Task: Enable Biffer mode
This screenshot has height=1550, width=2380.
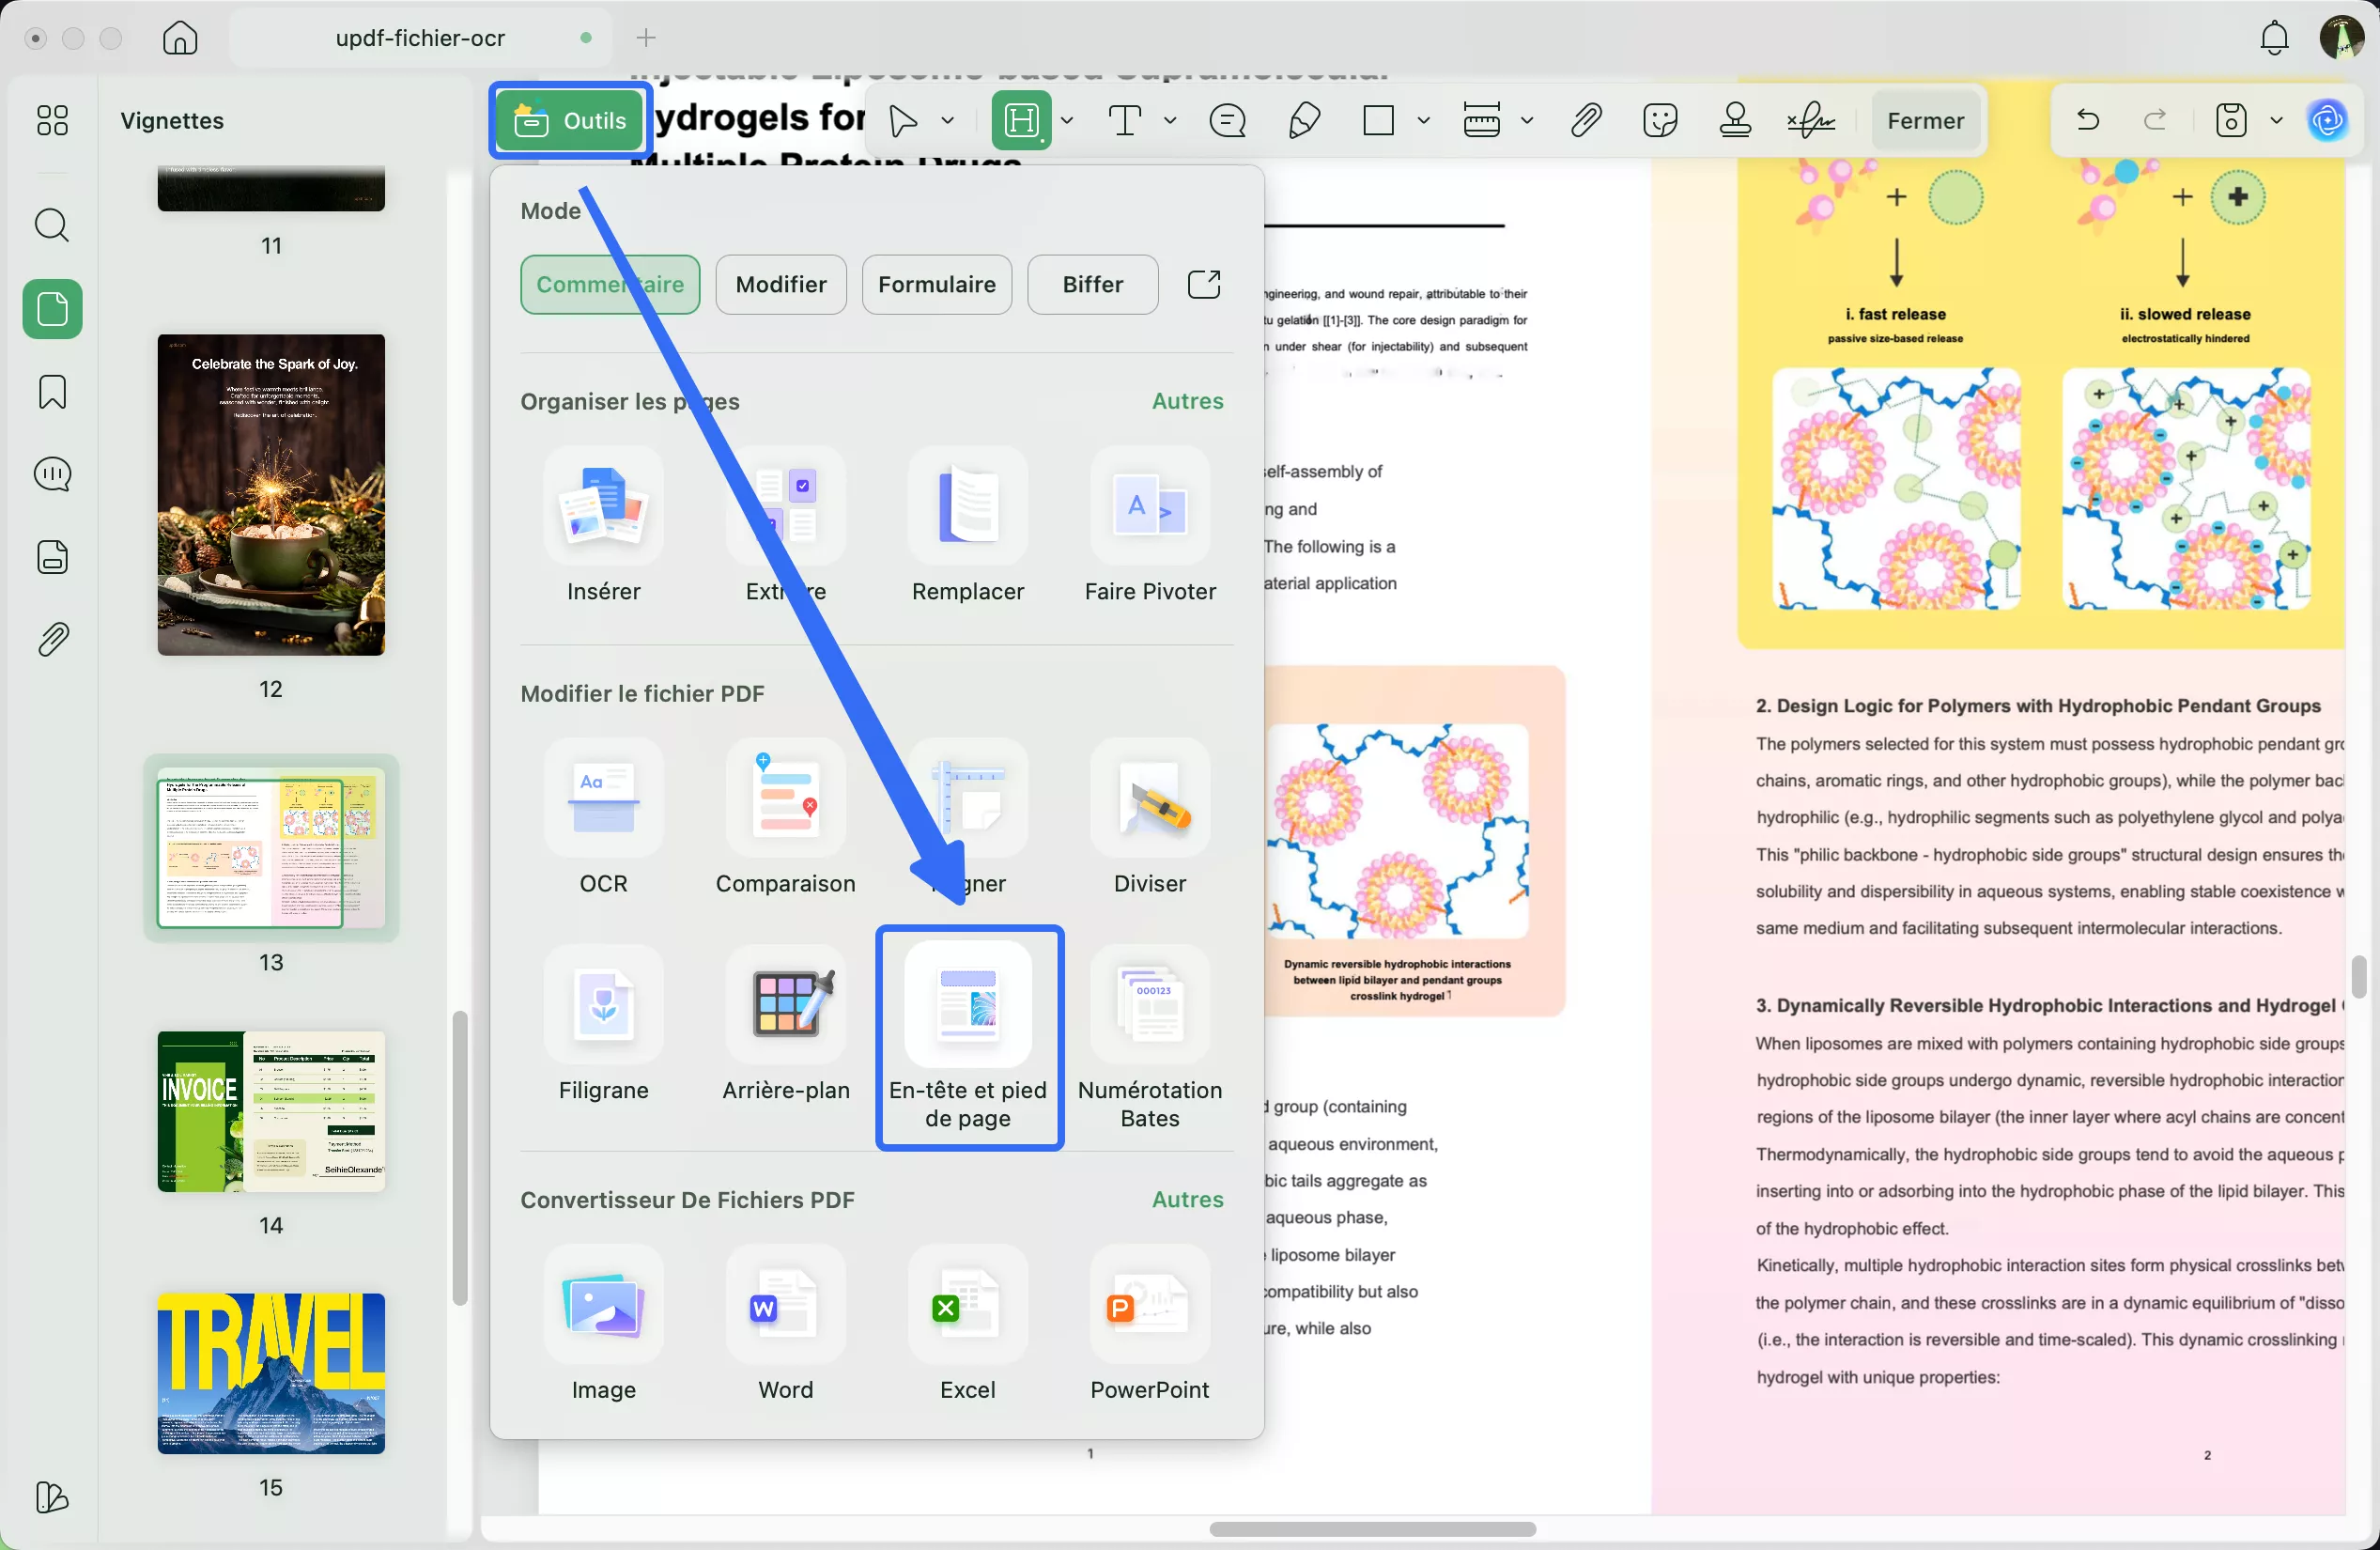Action: coord(1092,284)
